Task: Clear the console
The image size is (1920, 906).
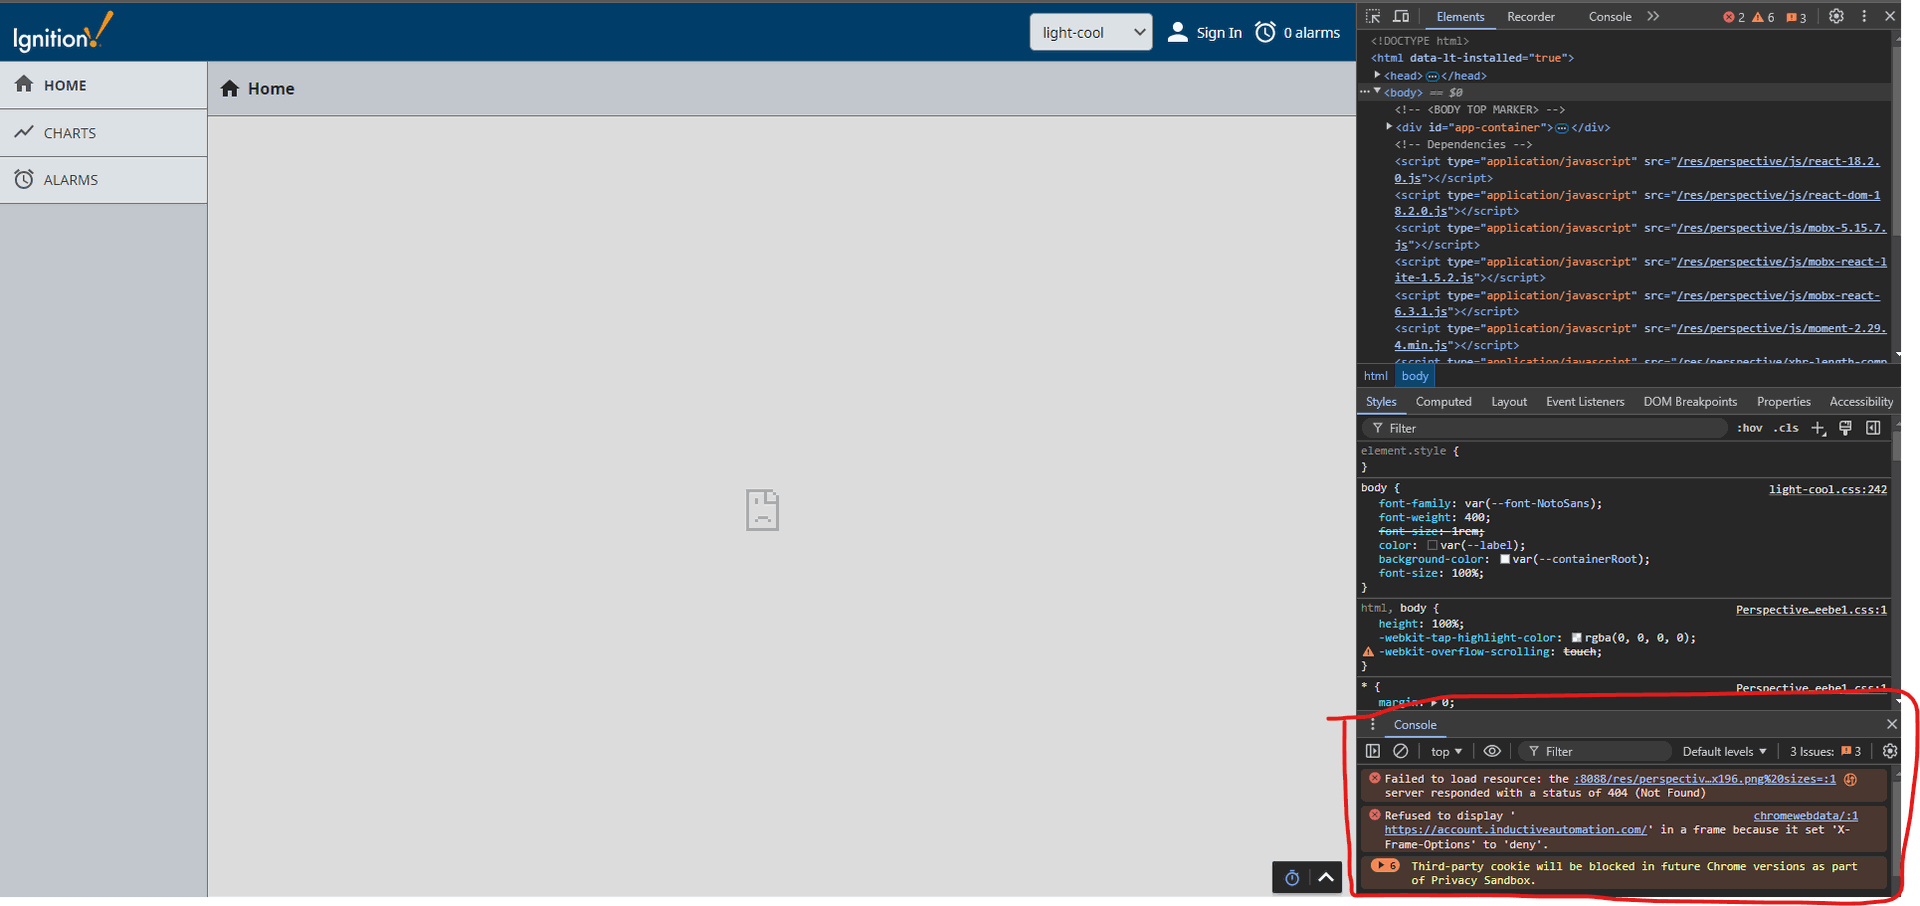Action: pos(1401,751)
